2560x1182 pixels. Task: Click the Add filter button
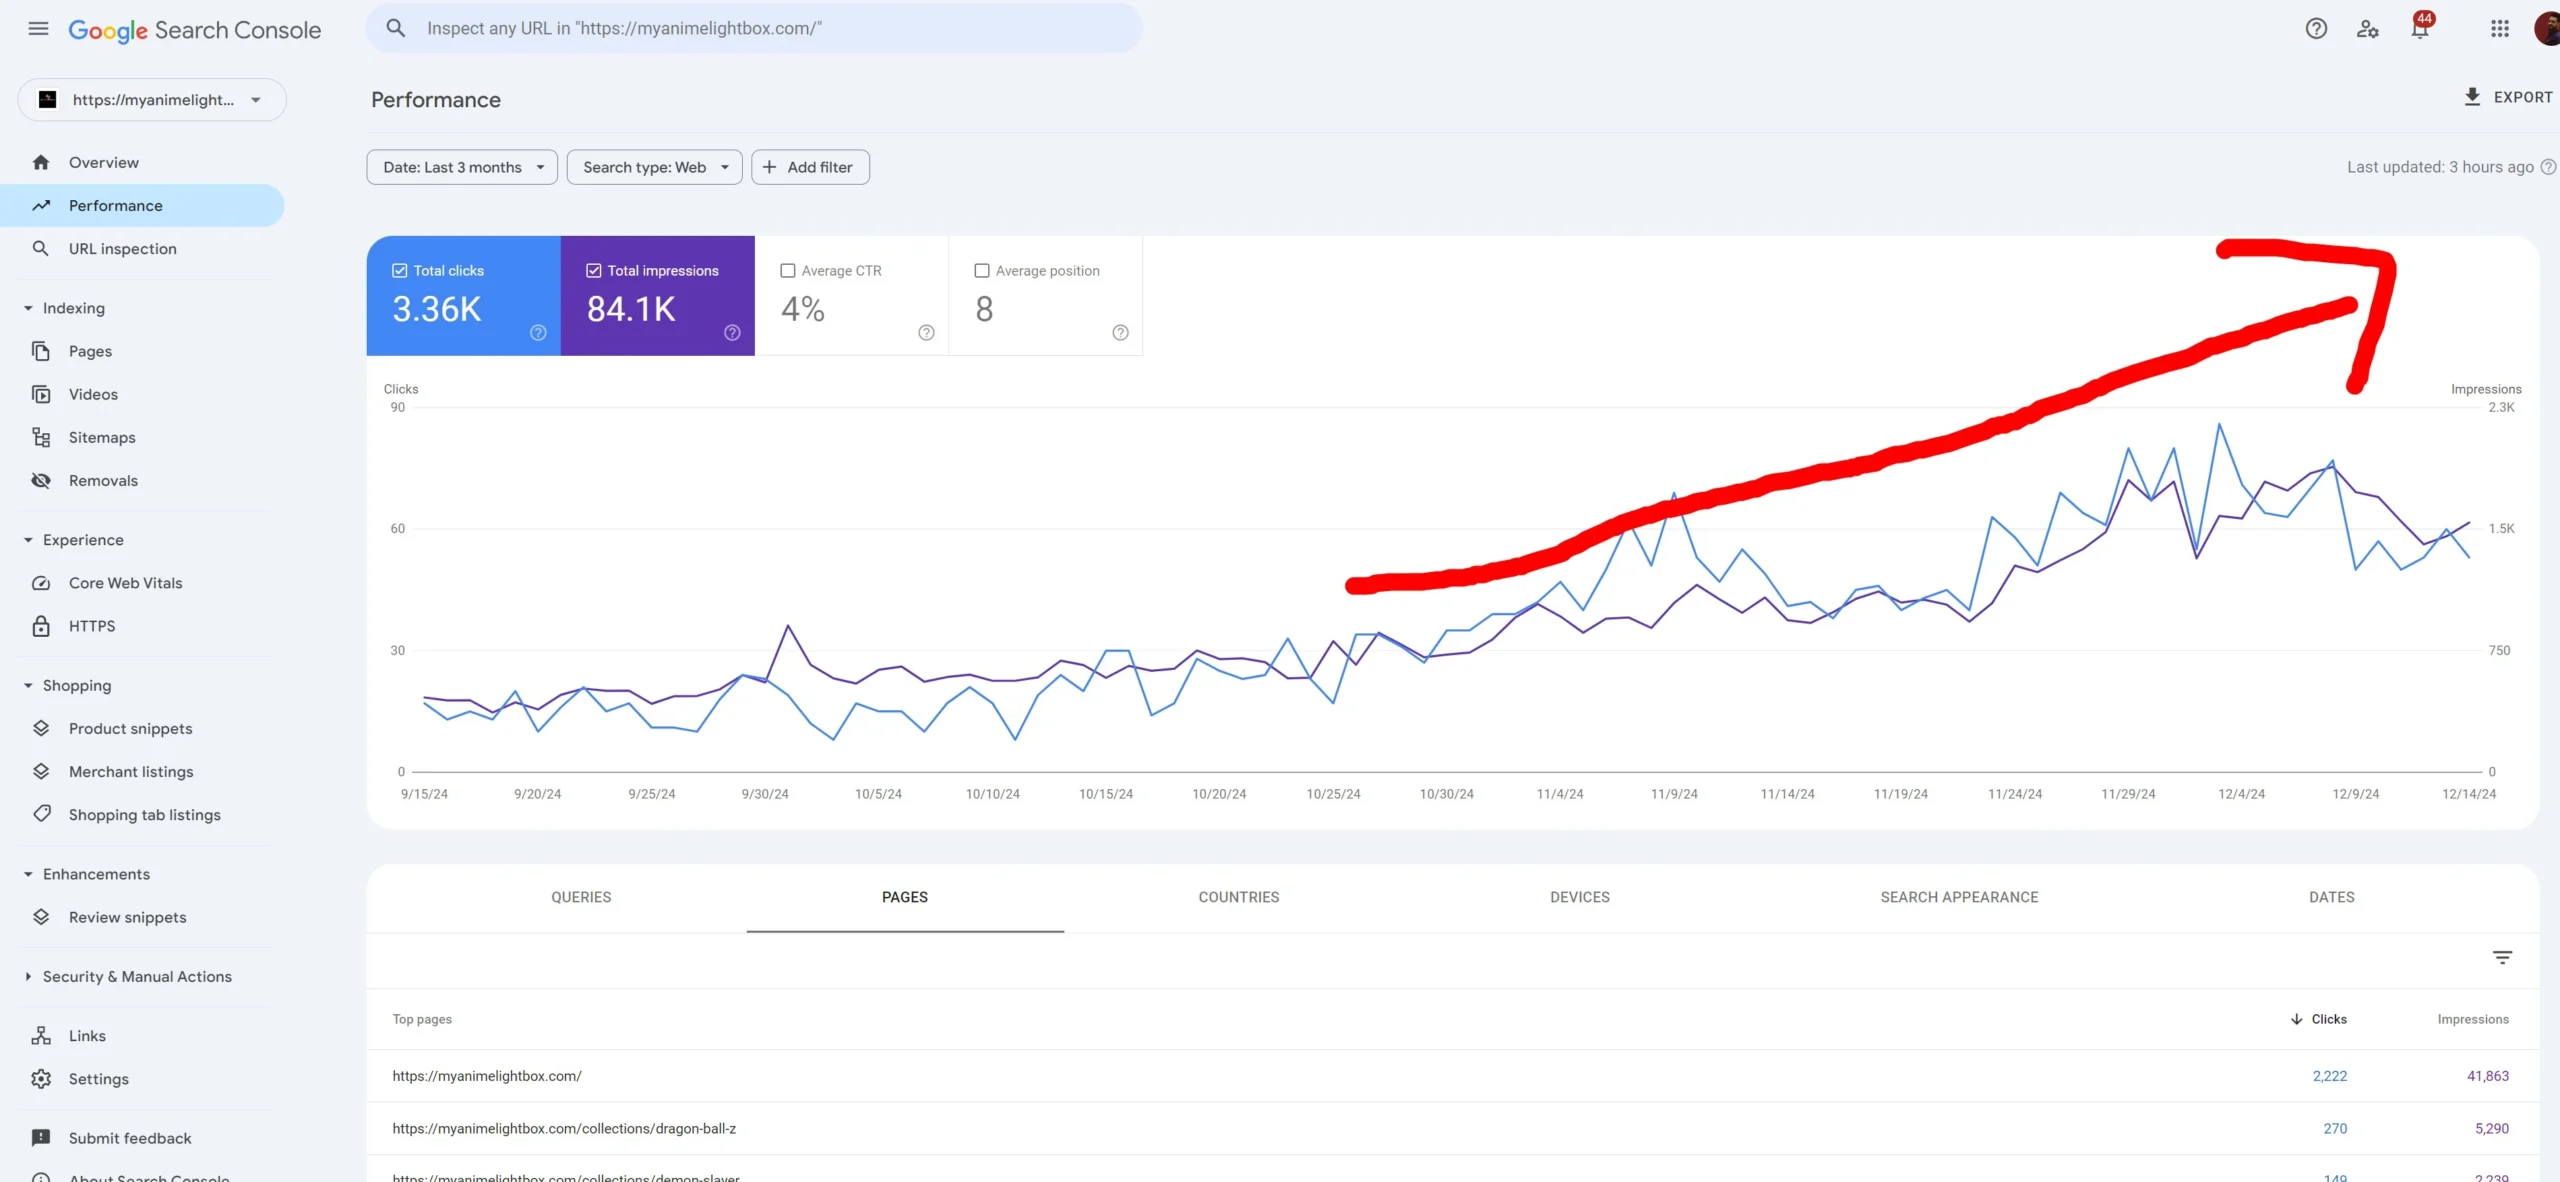[x=810, y=167]
